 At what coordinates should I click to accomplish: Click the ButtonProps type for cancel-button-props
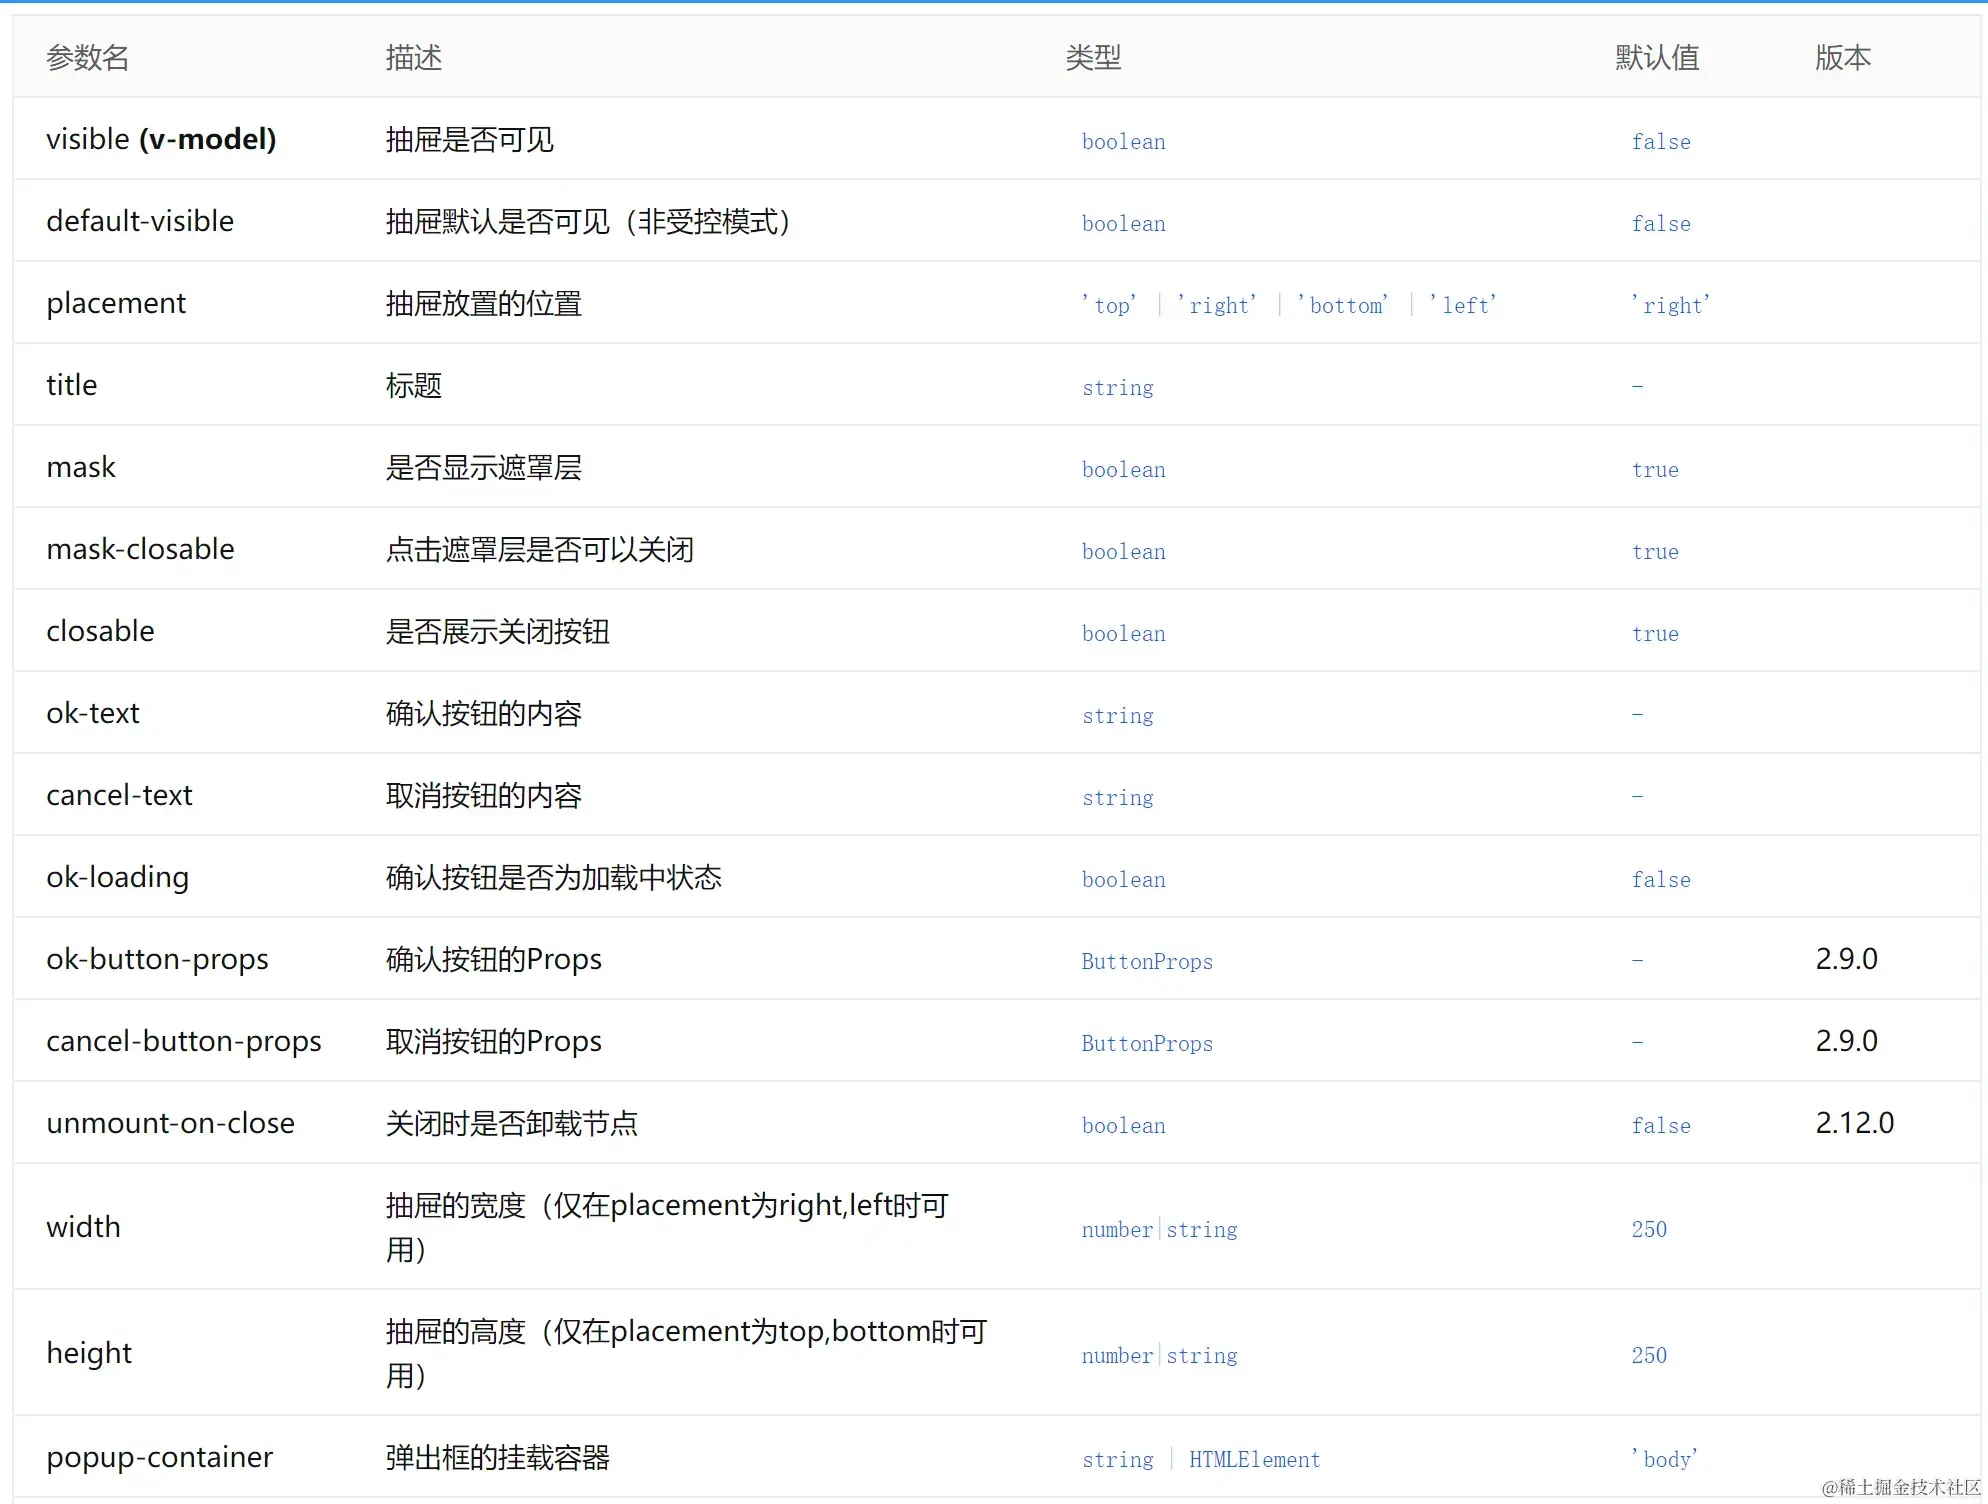pyautogui.click(x=1147, y=1043)
